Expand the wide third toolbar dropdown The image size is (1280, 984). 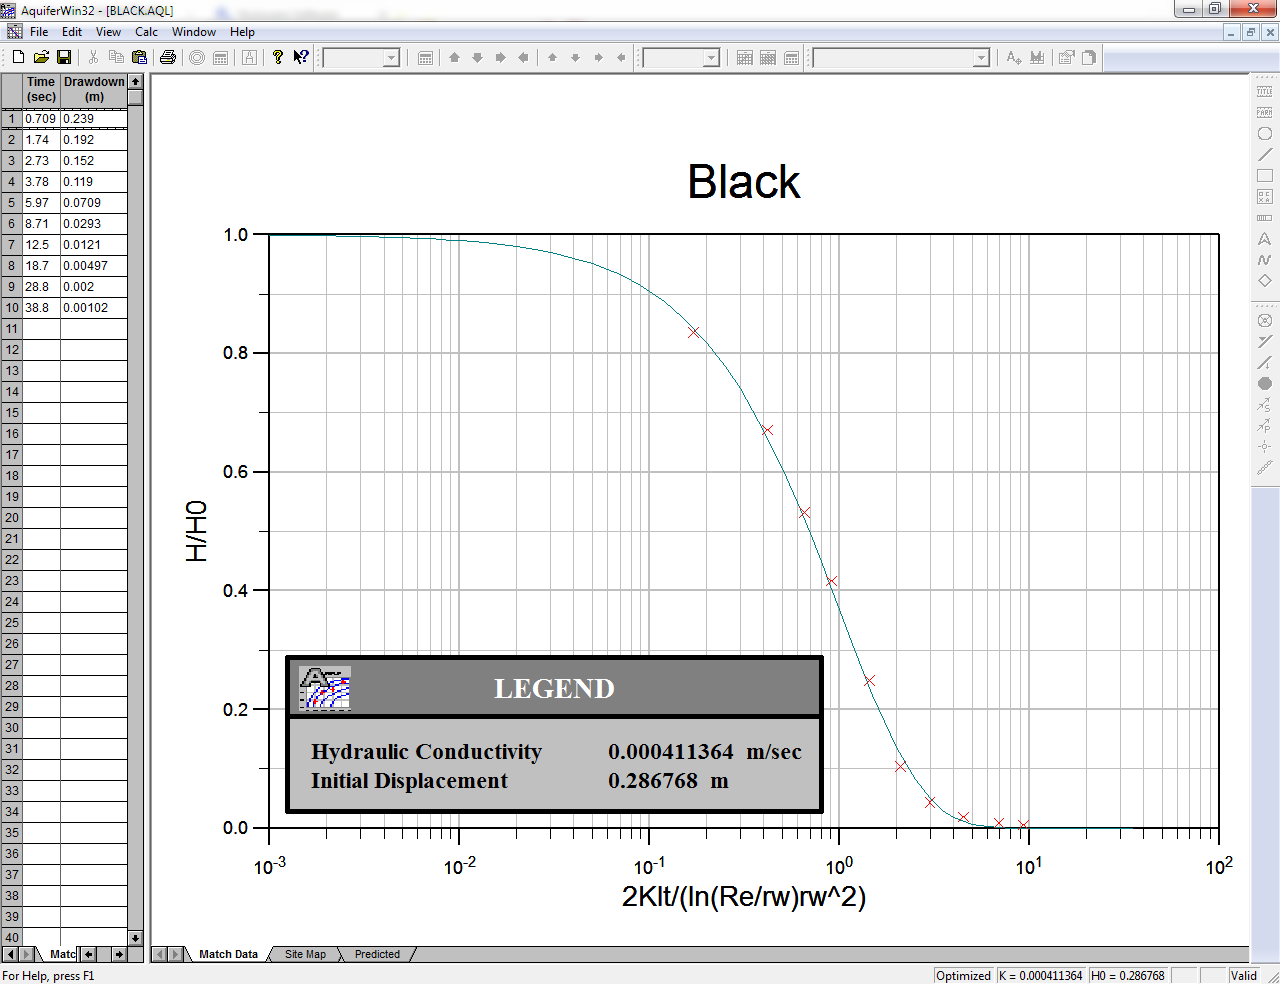[x=980, y=58]
